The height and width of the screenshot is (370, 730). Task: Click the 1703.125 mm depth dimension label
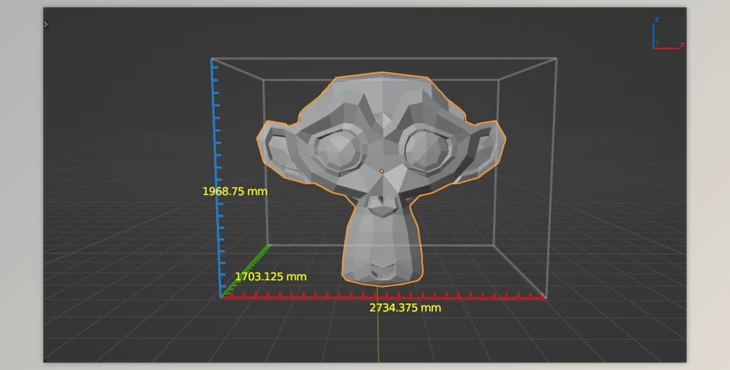click(x=271, y=277)
